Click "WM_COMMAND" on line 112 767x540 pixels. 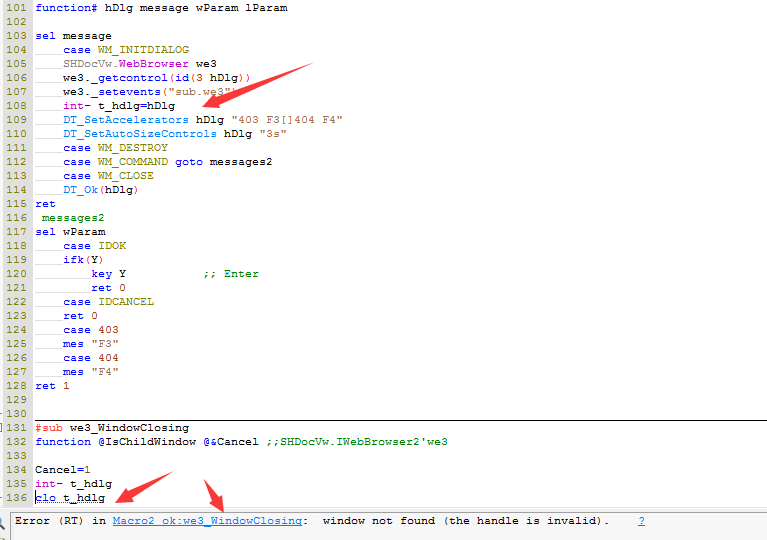[133, 162]
